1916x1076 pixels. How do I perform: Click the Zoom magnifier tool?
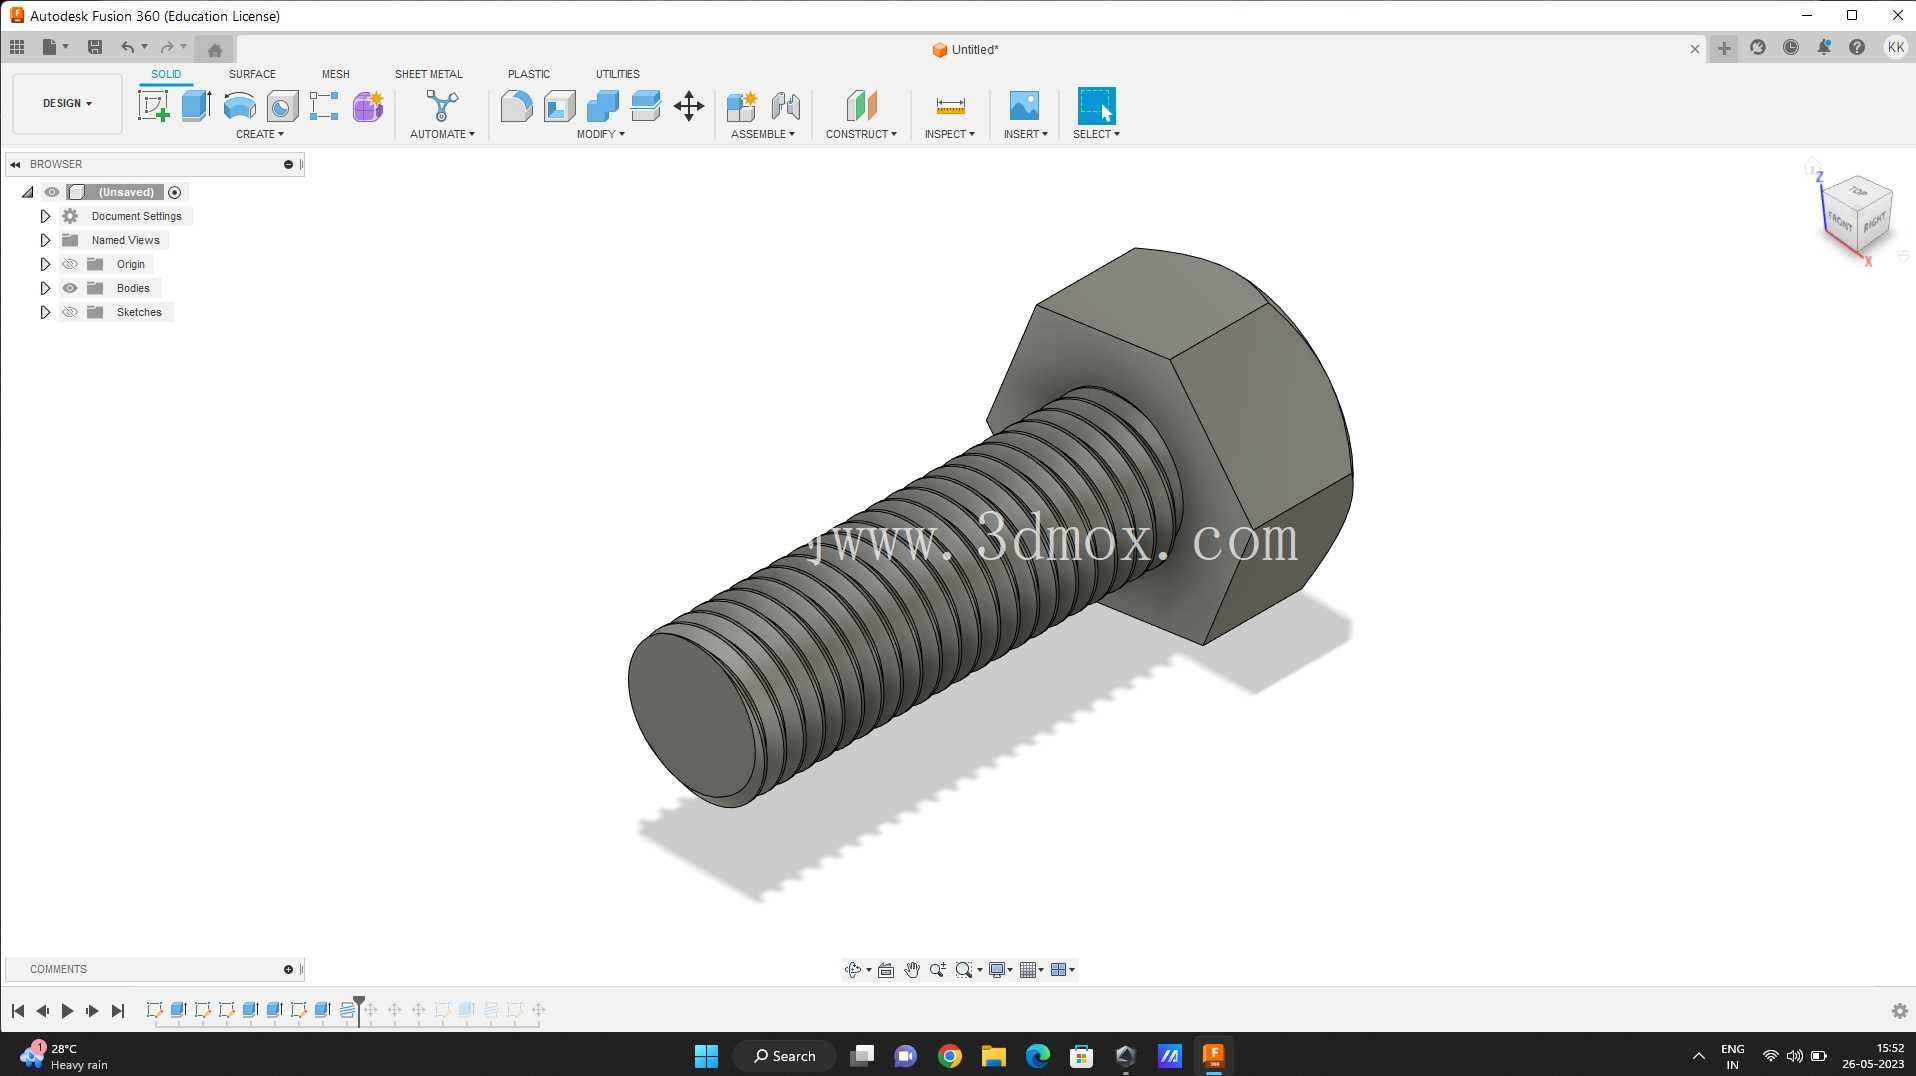937,970
